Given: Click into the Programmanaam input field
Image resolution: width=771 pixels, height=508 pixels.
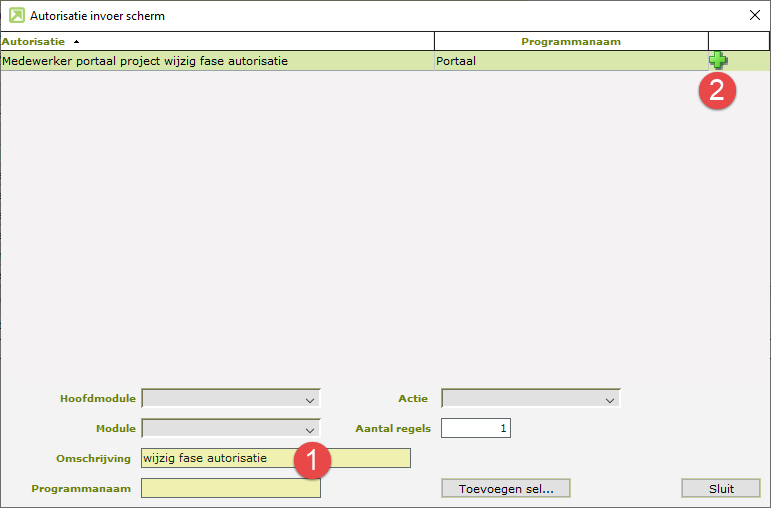Looking at the screenshot, I should click(231, 488).
